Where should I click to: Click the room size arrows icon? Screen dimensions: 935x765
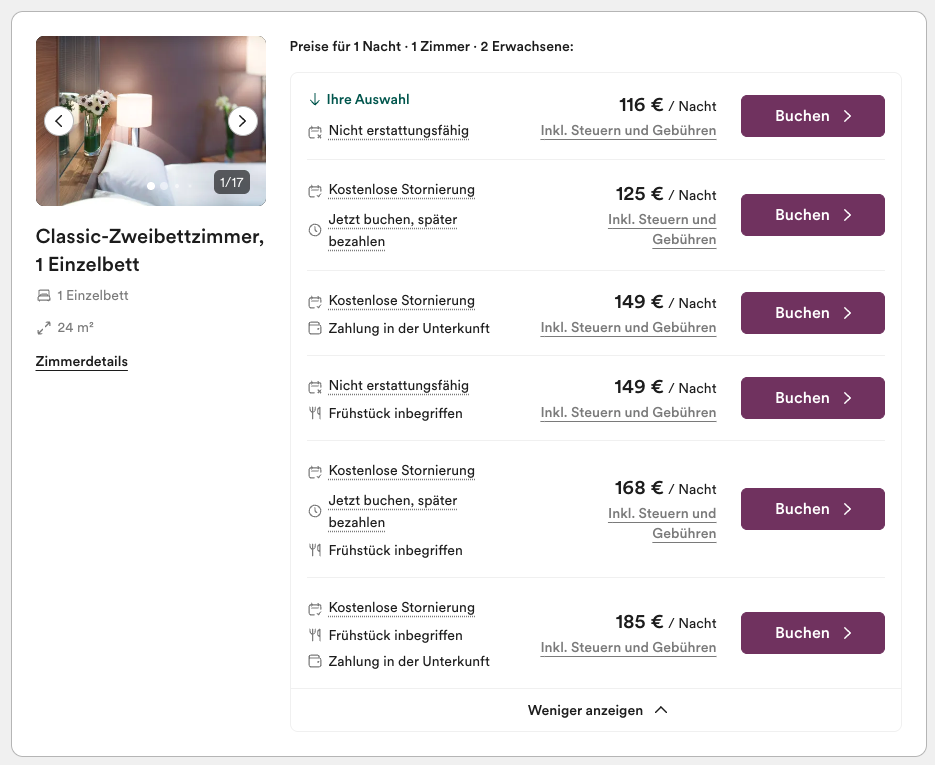pos(44,328)
